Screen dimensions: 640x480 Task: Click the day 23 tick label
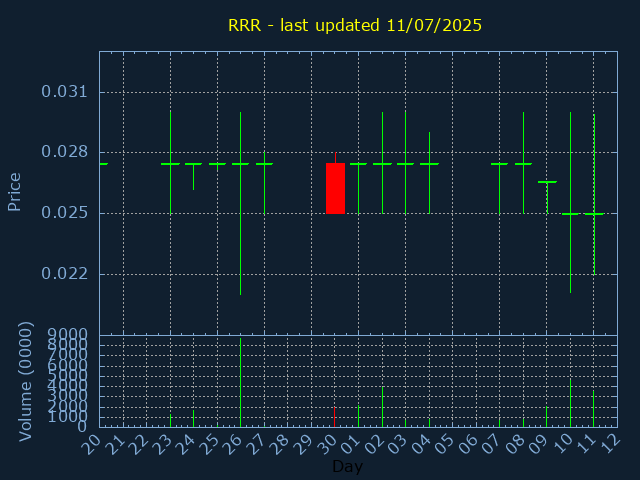161,444
